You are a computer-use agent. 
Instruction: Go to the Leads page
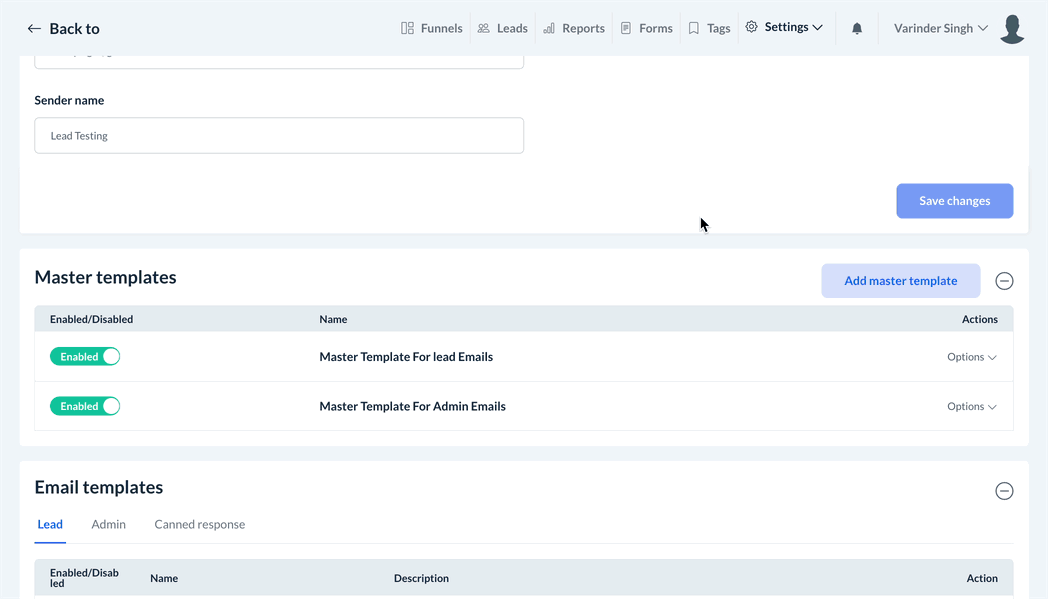click(x=503, y=28)
